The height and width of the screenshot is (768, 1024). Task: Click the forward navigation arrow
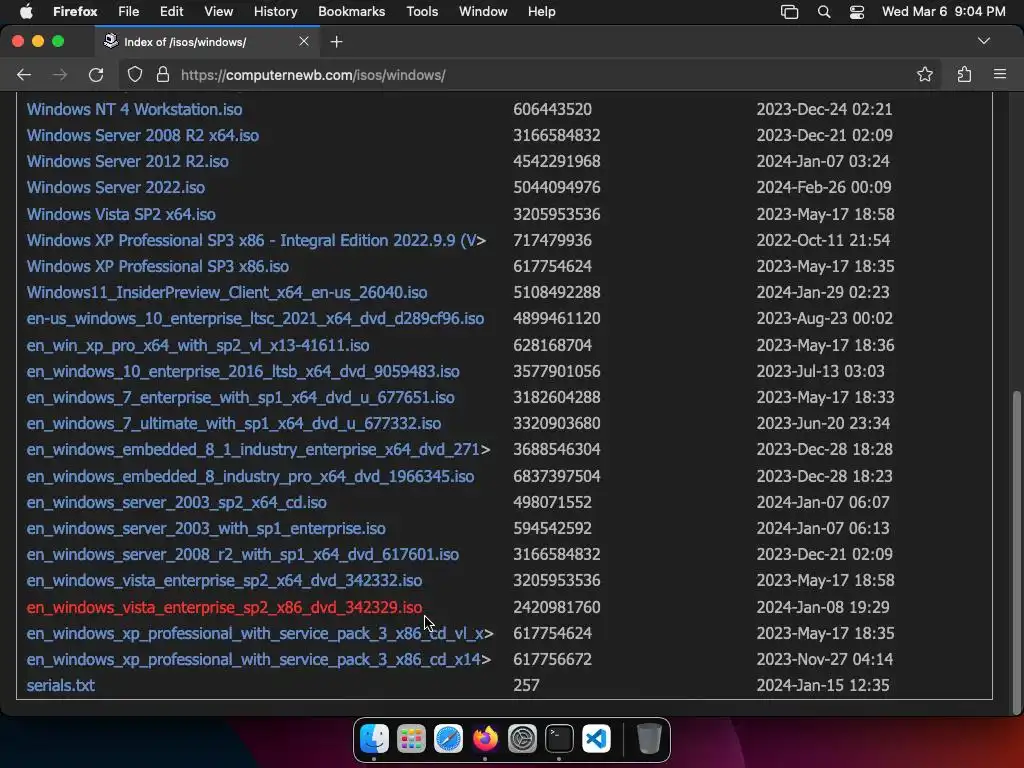point(59,74)
